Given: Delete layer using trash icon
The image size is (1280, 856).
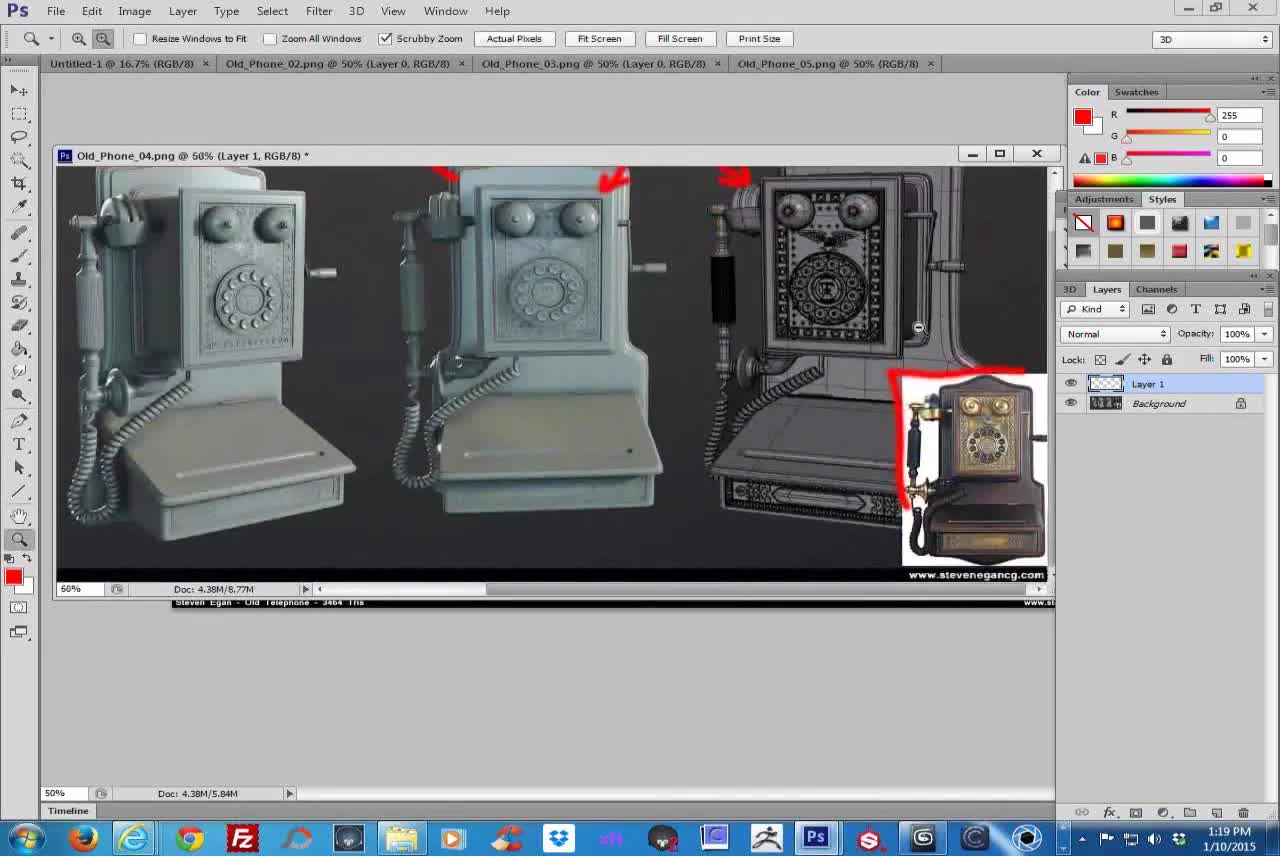Looking at the screenshot, I should [x=1243, y=812].
